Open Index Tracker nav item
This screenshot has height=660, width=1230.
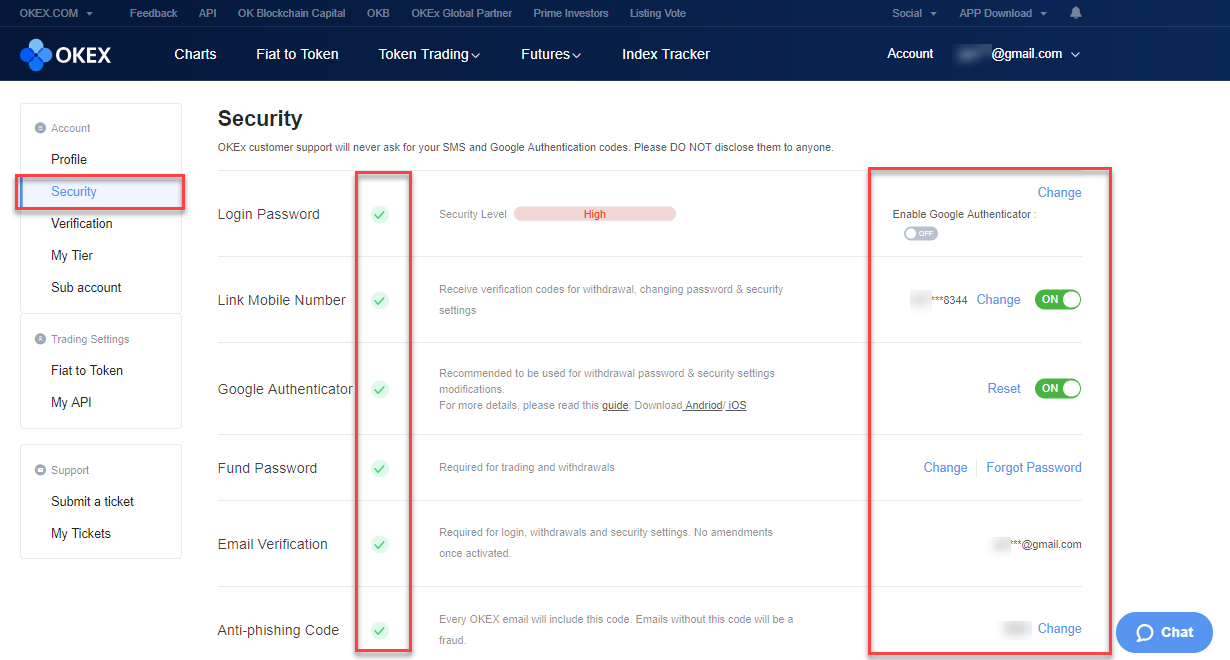click(x=666, y=54)
